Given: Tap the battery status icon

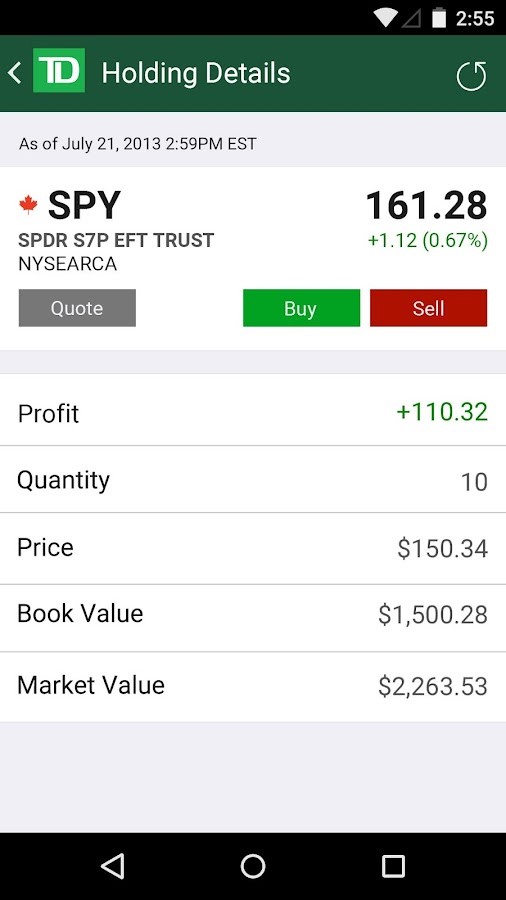Looking at the screenshot, I should point(439,18).
